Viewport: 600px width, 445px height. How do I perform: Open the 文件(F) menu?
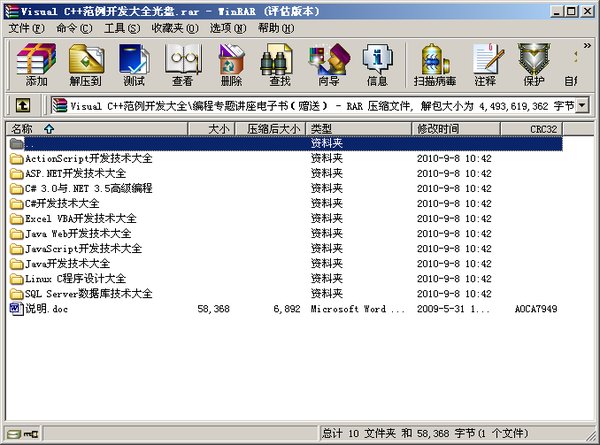pos(26,28)
